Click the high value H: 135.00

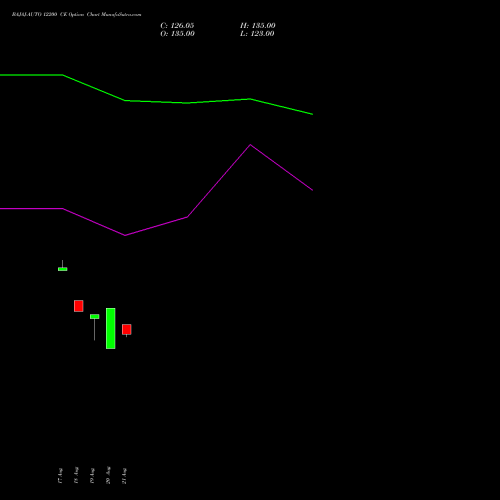pyautogui.click(x=258, y=26)
